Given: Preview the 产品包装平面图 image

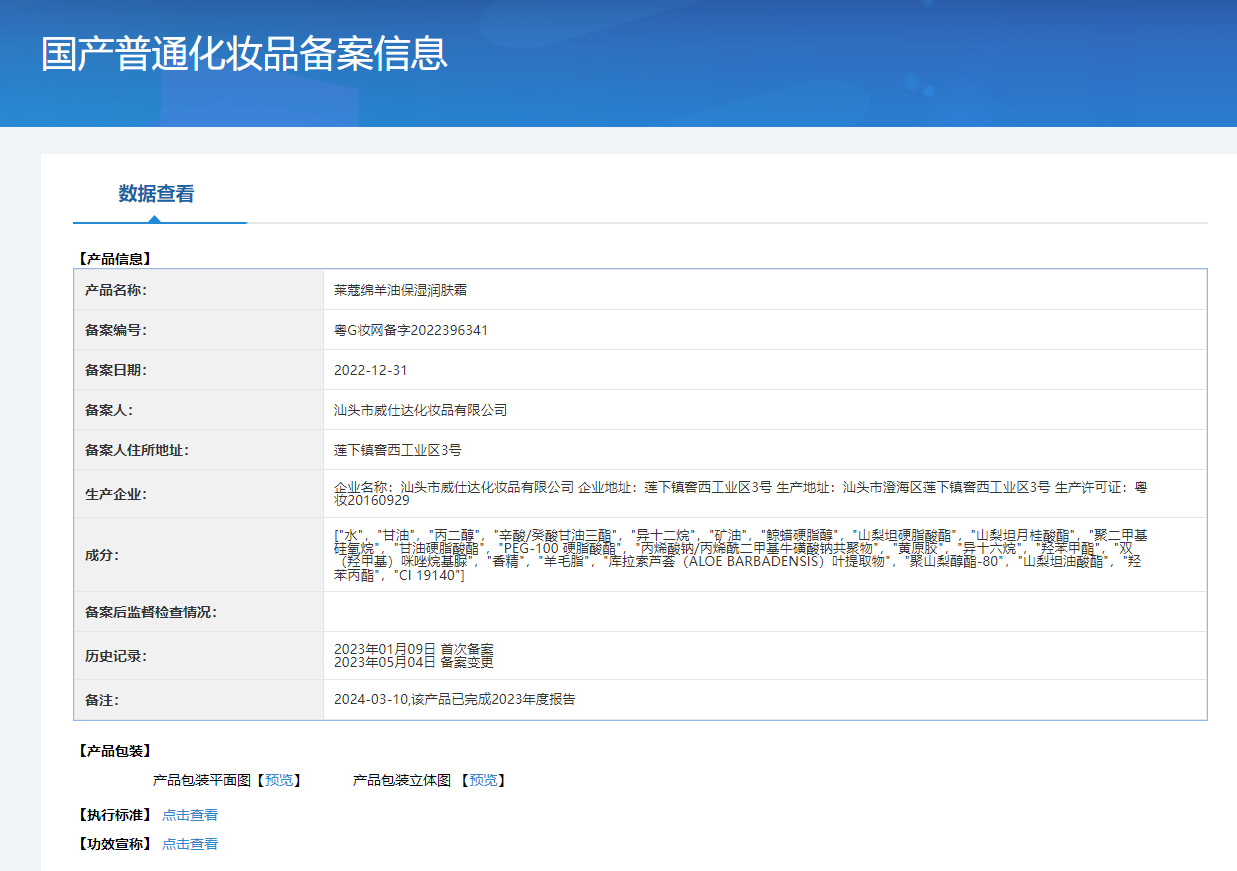Looking at the screenshot, I should point(279,780).
